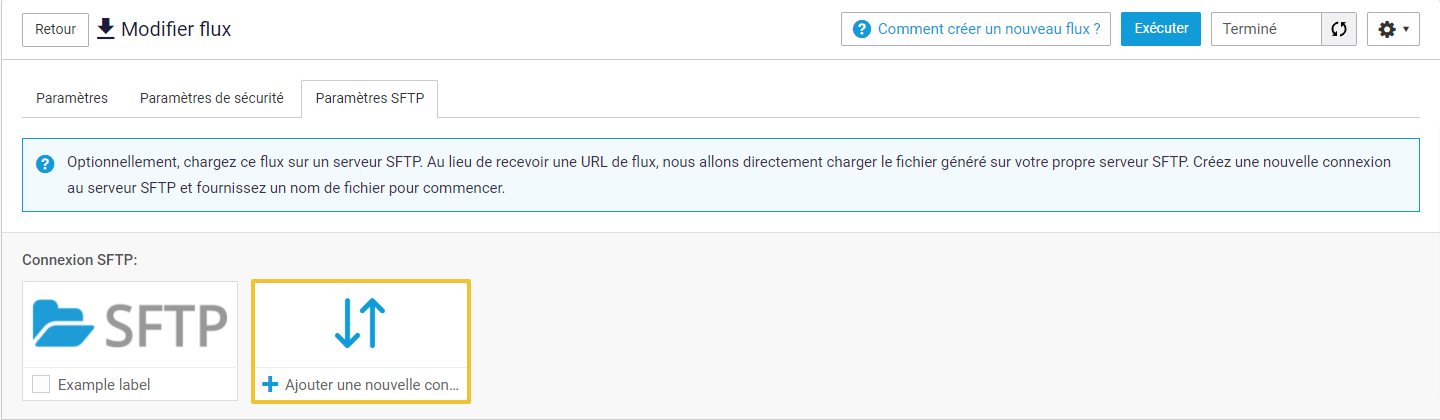Expand the dropdown arrow beside the gear
The width and height of the screenshot is (1440, 420).
(1406, 30)
